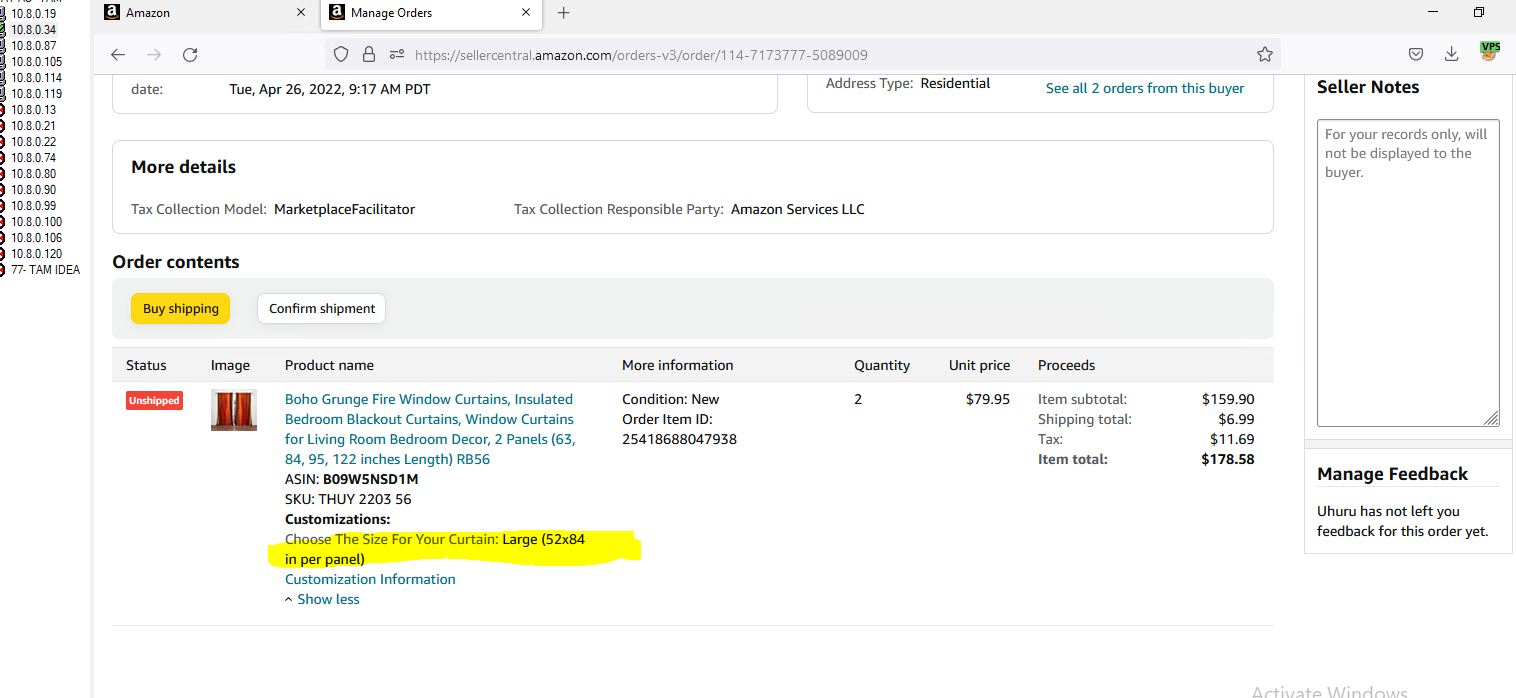This screenshot has width=1516, height=698.
Task: Select host 10.8.0.13 in the sidebar list
Action: 34,110
